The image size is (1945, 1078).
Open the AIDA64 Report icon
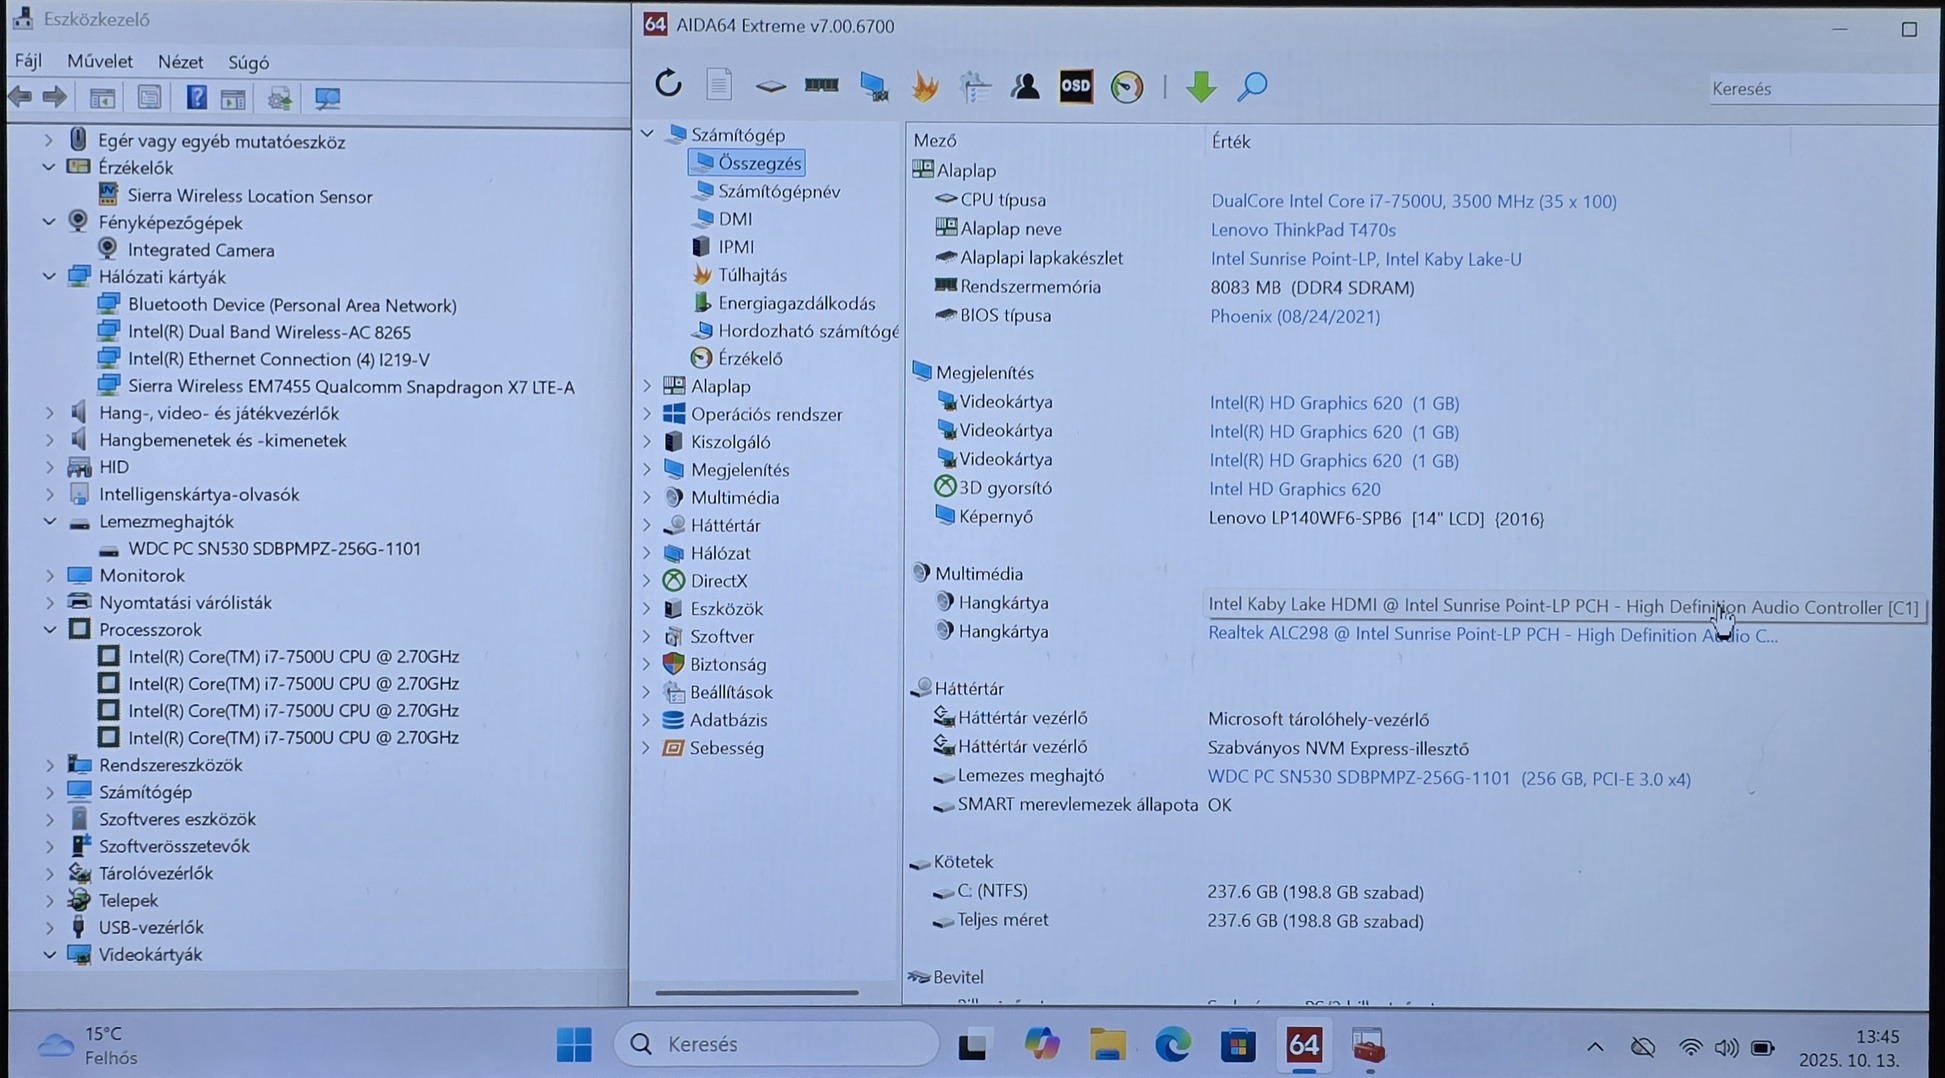pyautogui.click(x=719, y=85)
